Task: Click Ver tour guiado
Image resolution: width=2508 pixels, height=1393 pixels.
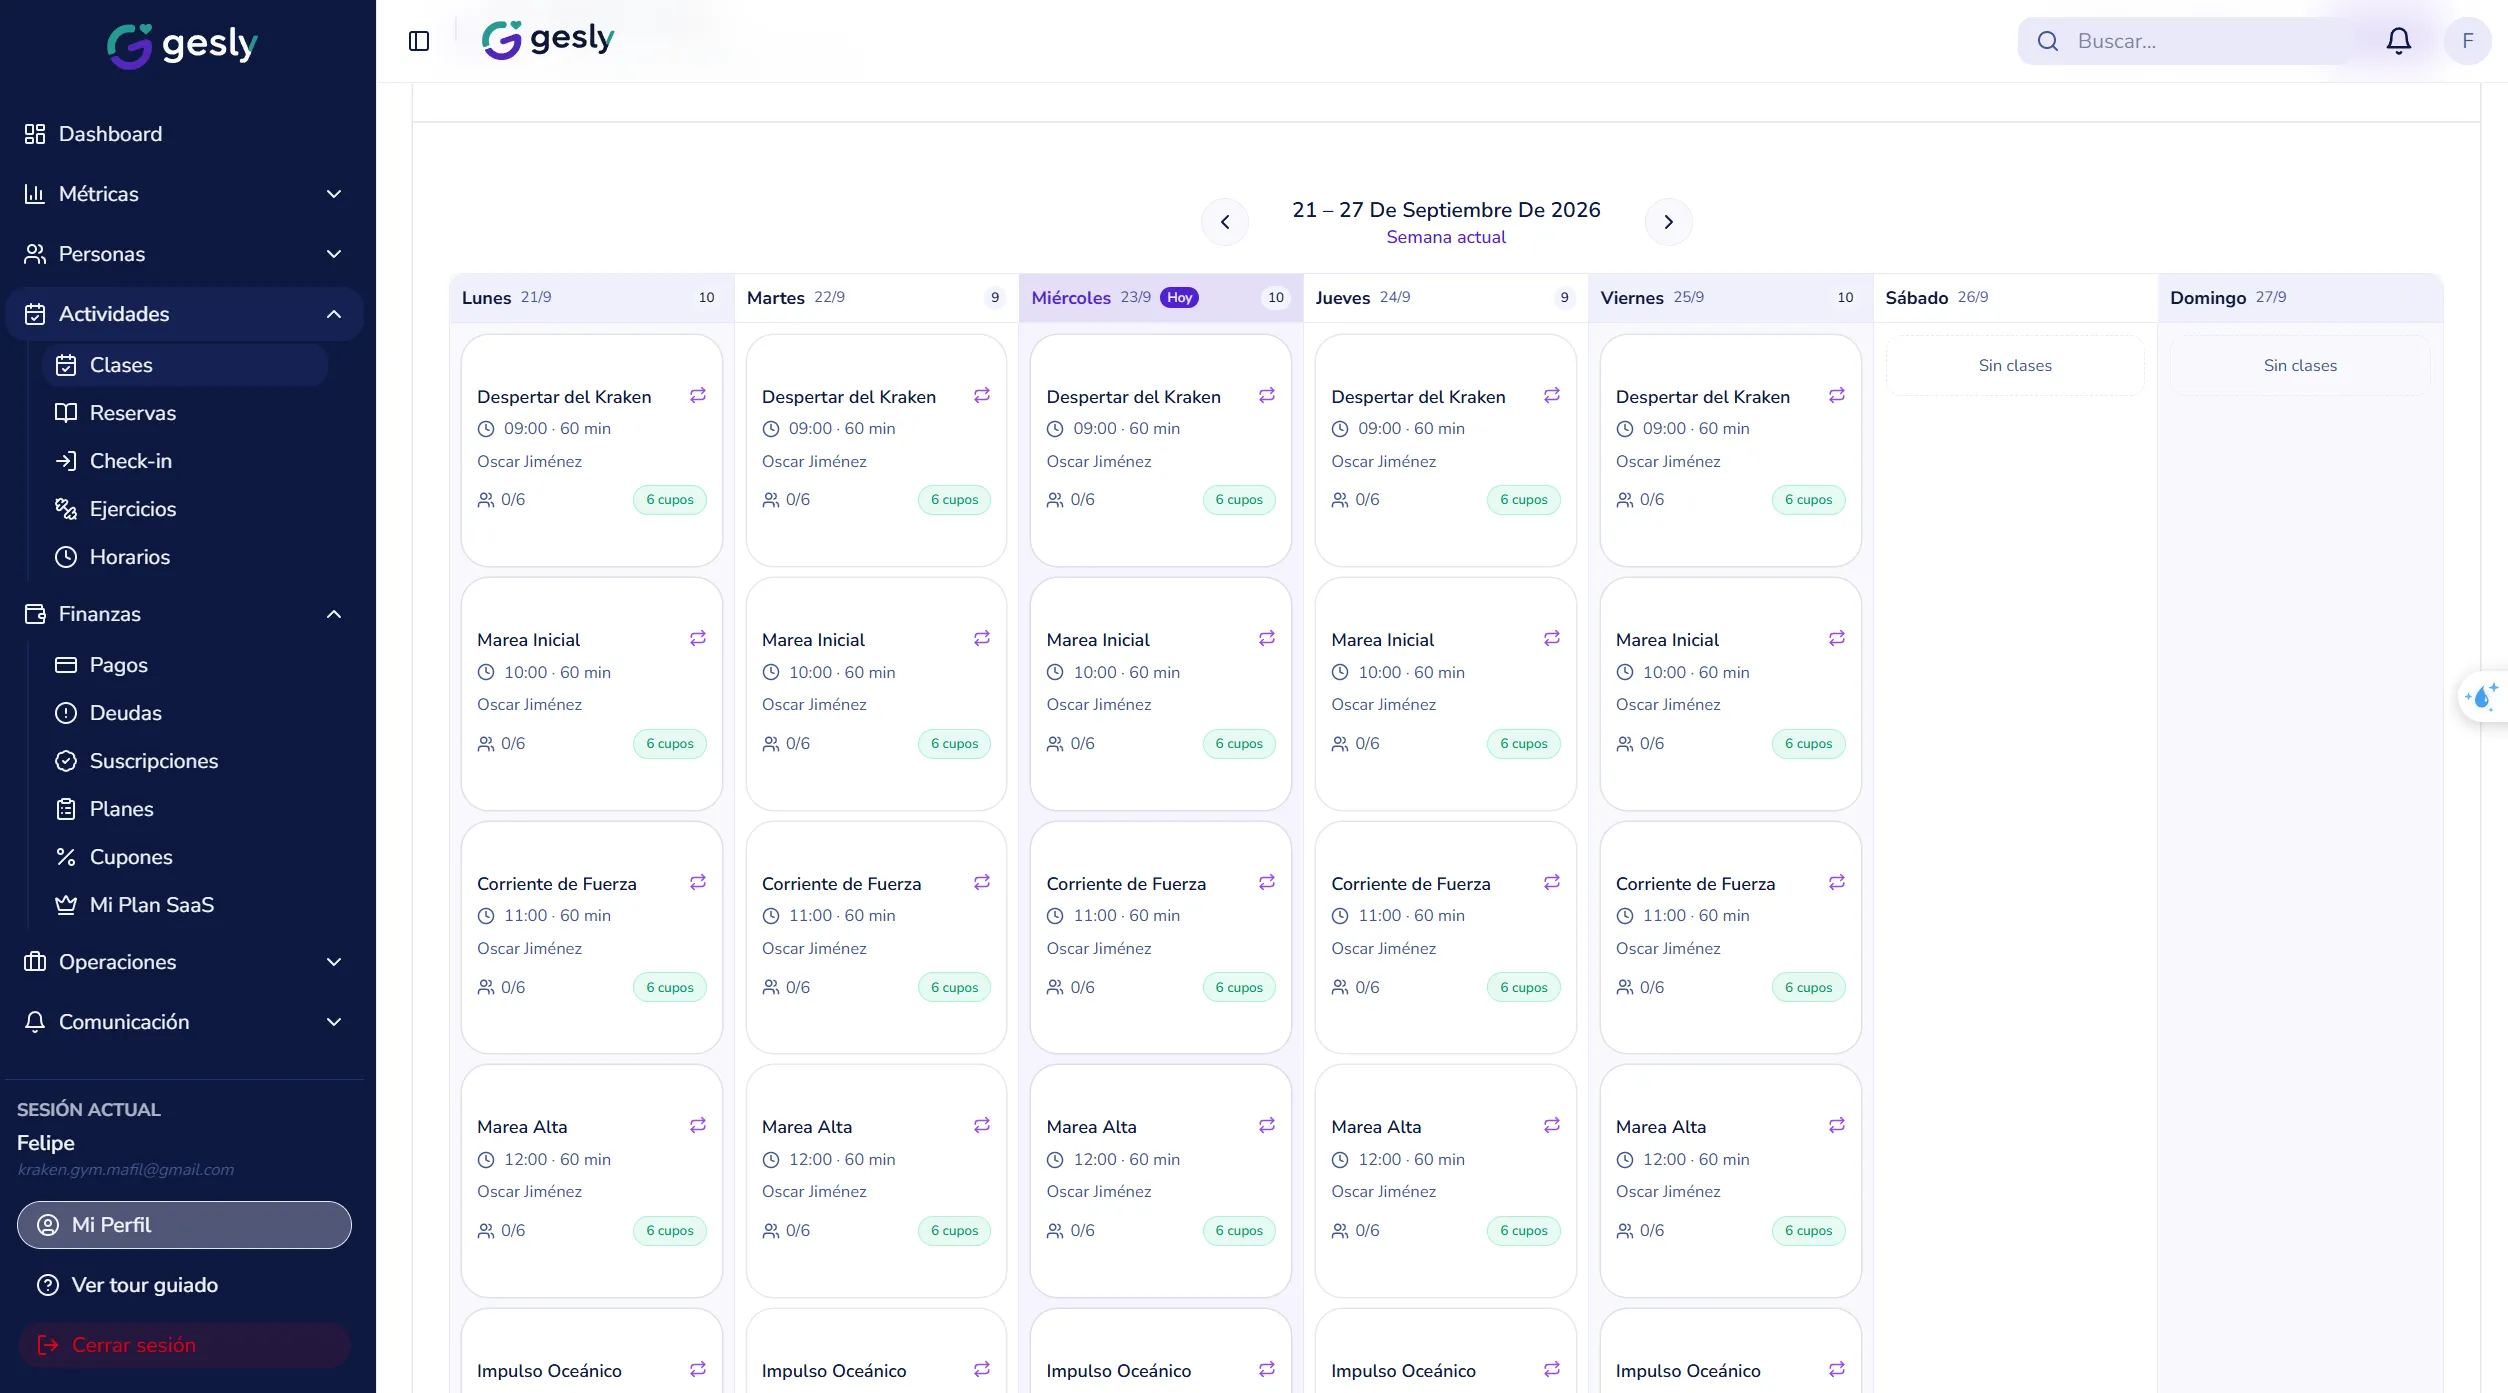Action: pyautogui.click(x=184, y=1285)
